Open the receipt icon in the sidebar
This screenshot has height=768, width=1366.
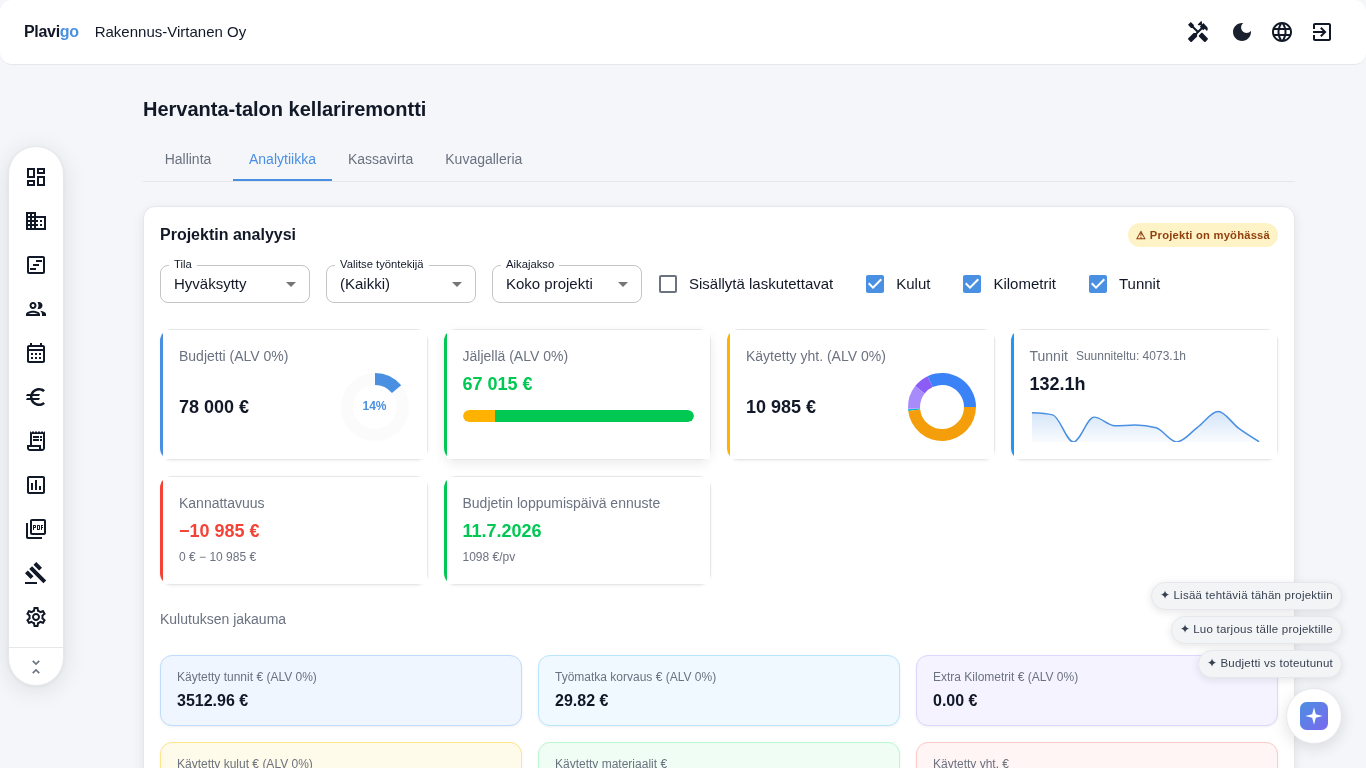[36, 441]
